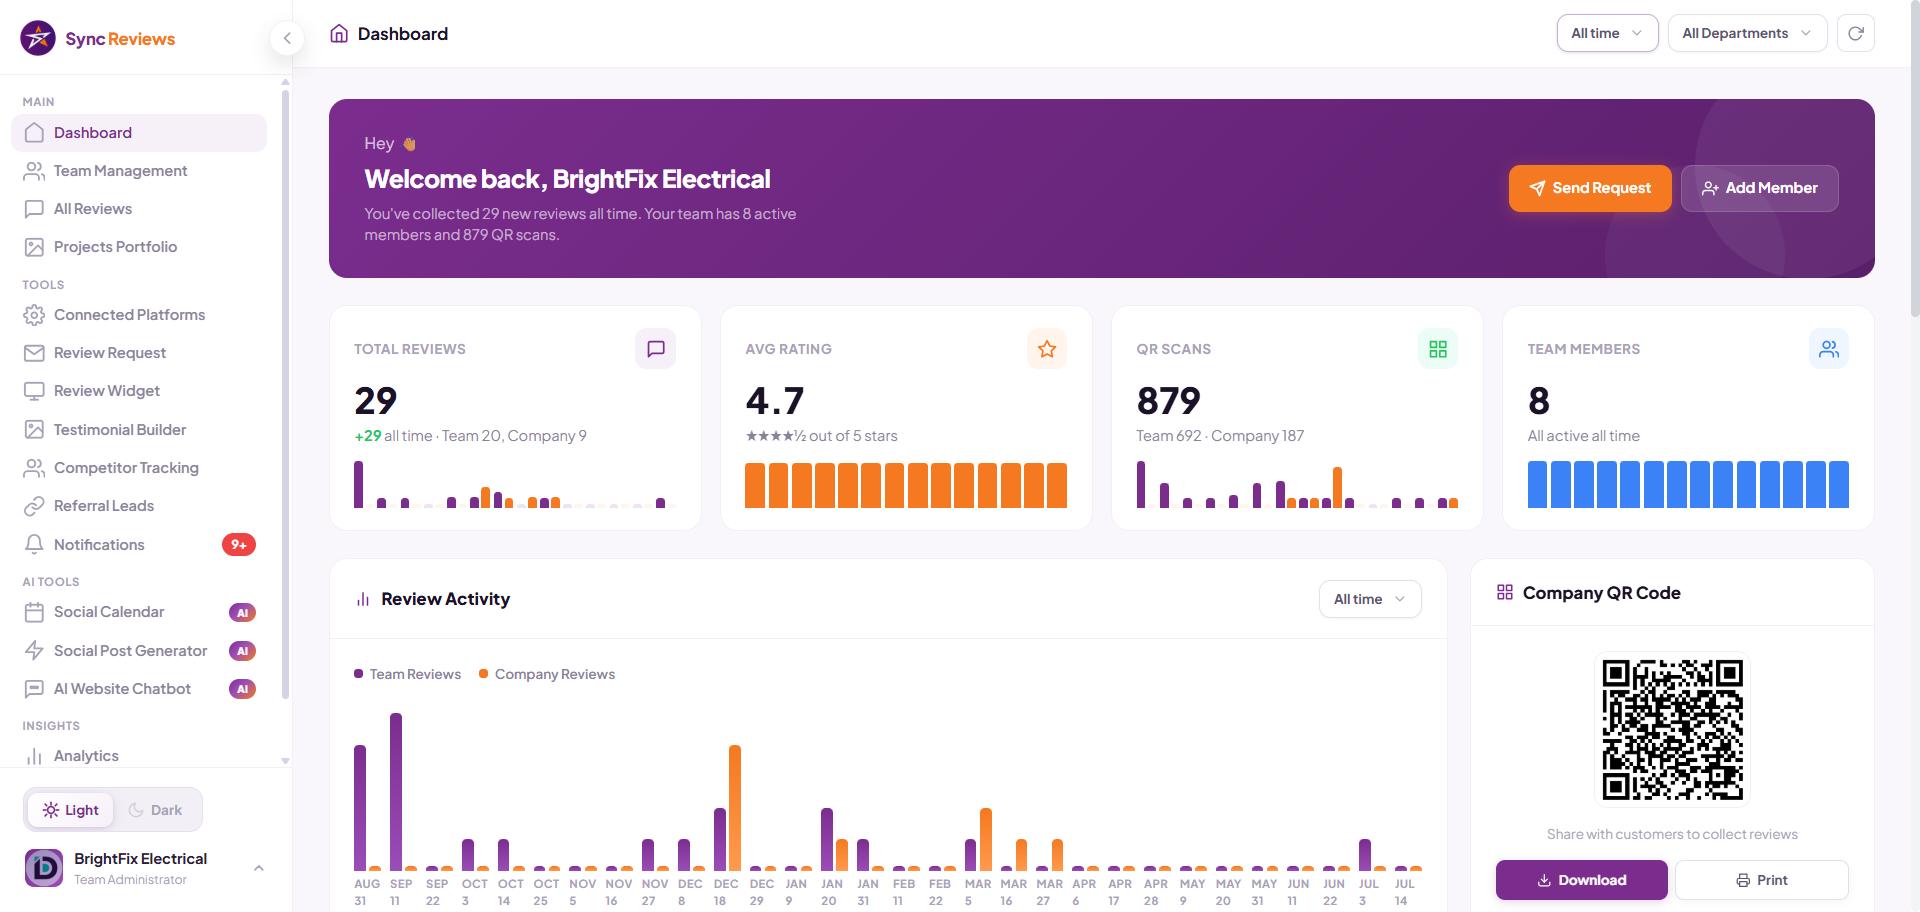This screenshot has height=912, width=1920.
Task: Click the tall SEP 11 team reviews bar
Action: [396, 792]
